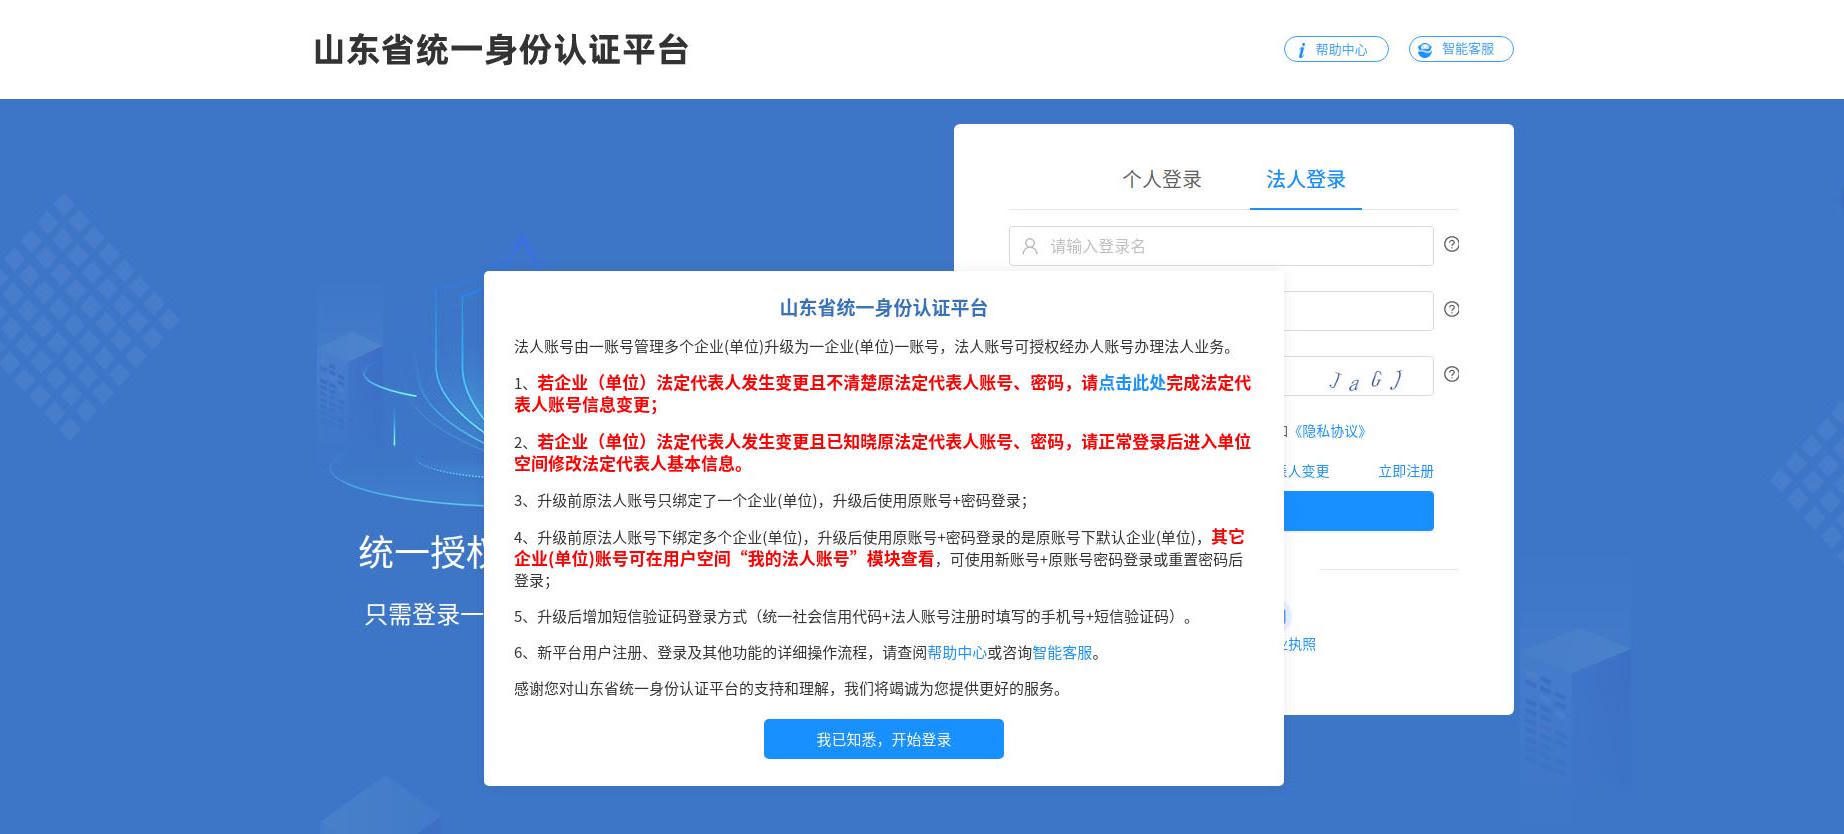
Task: Click the 立即注册 link
Action: [x=1406, y=471]
